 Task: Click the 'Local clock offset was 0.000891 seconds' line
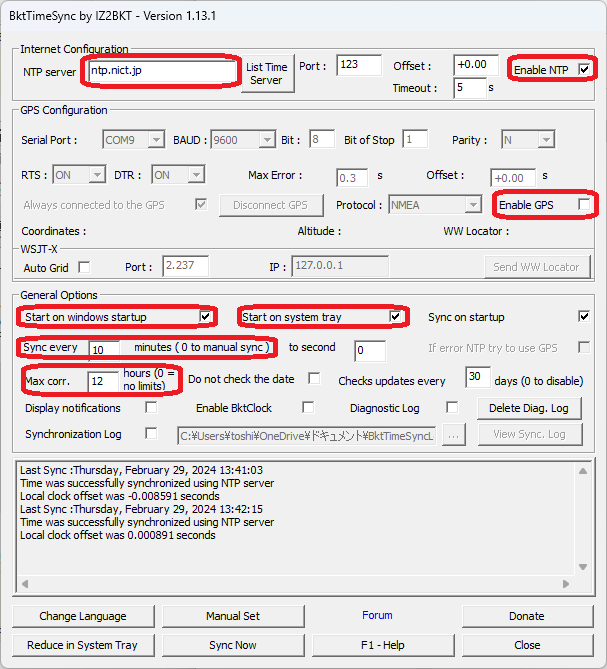[x=118, y=535]
